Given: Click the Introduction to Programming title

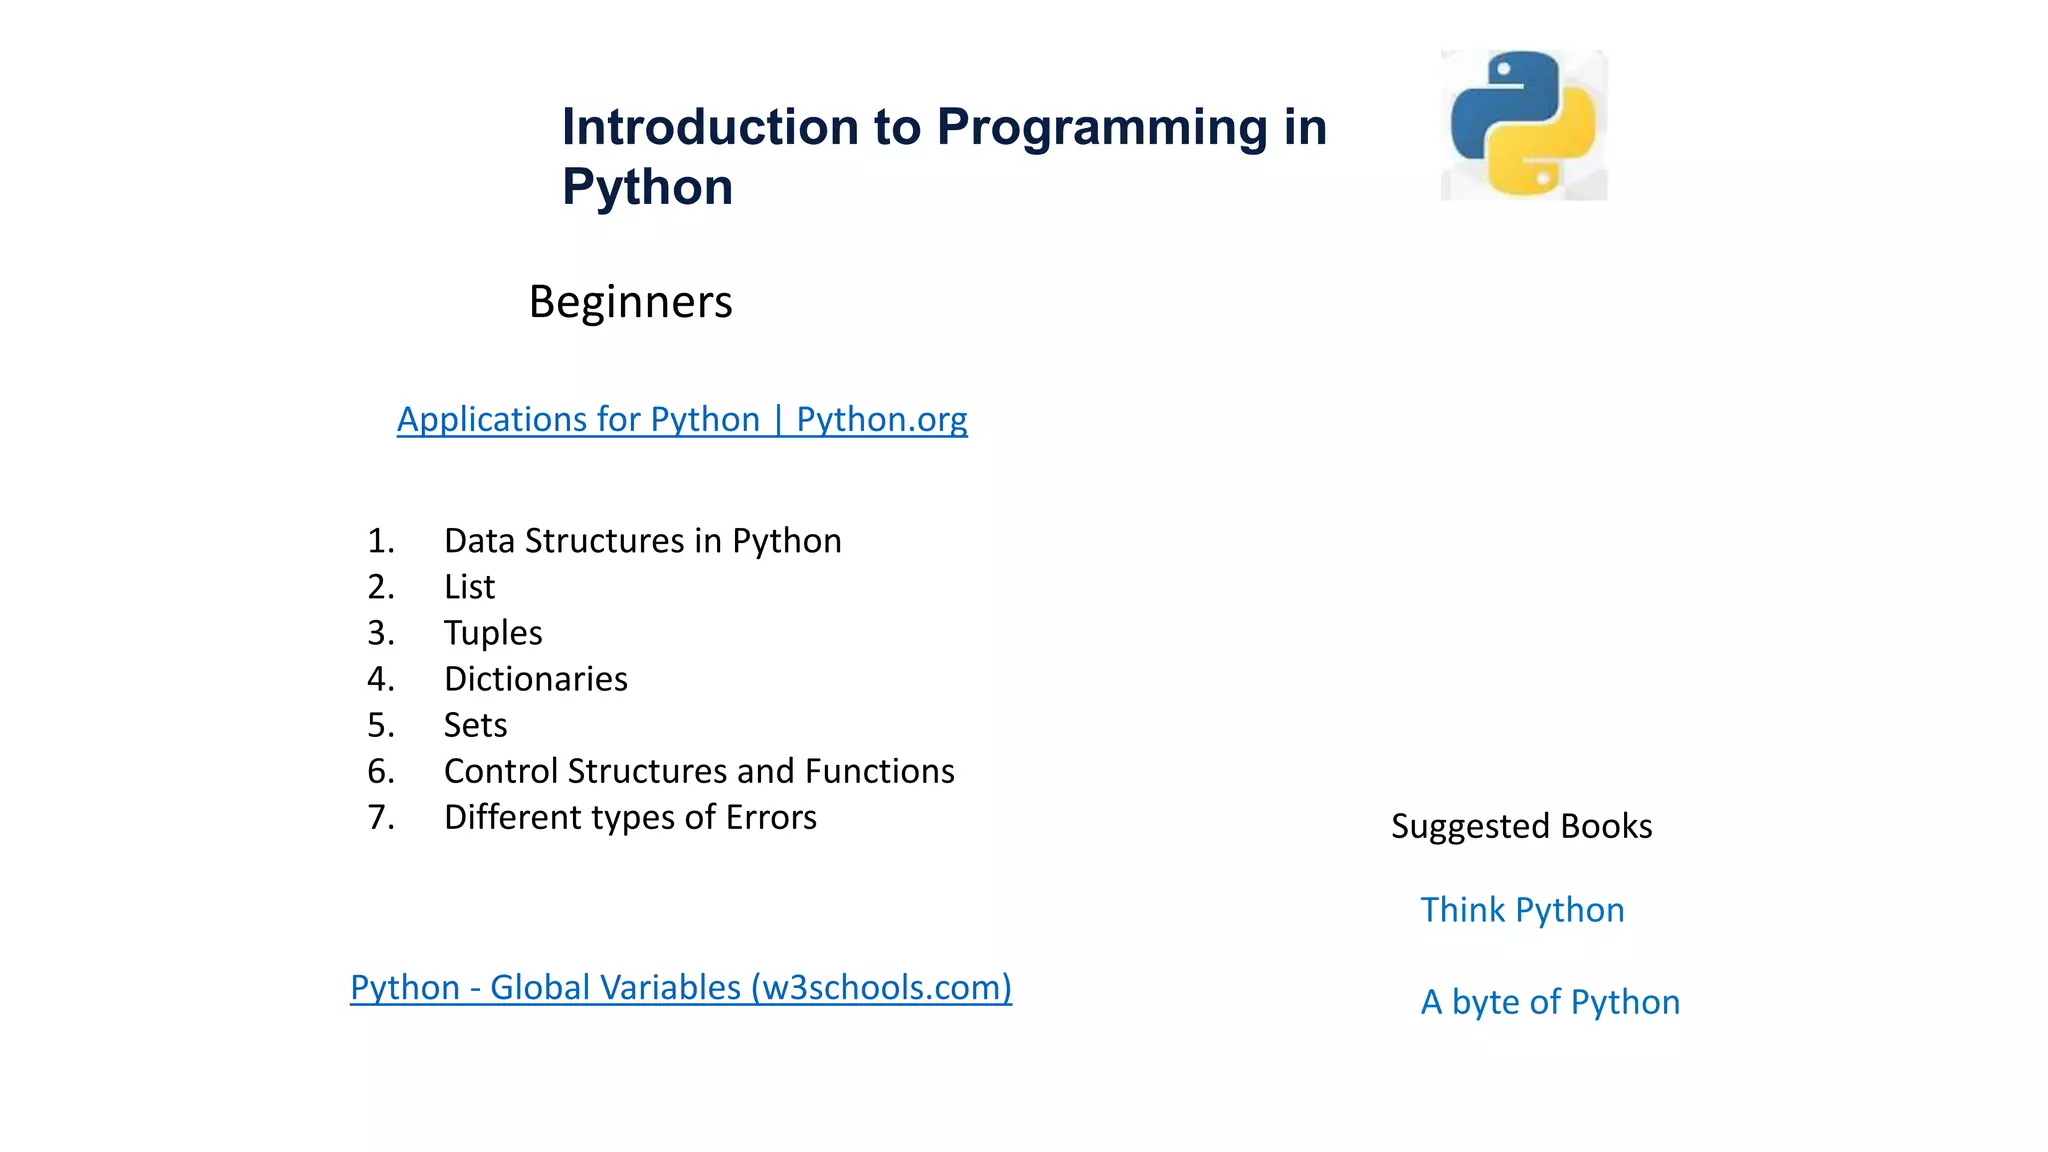Looking at the screenshot, I should tap(944, 128).
